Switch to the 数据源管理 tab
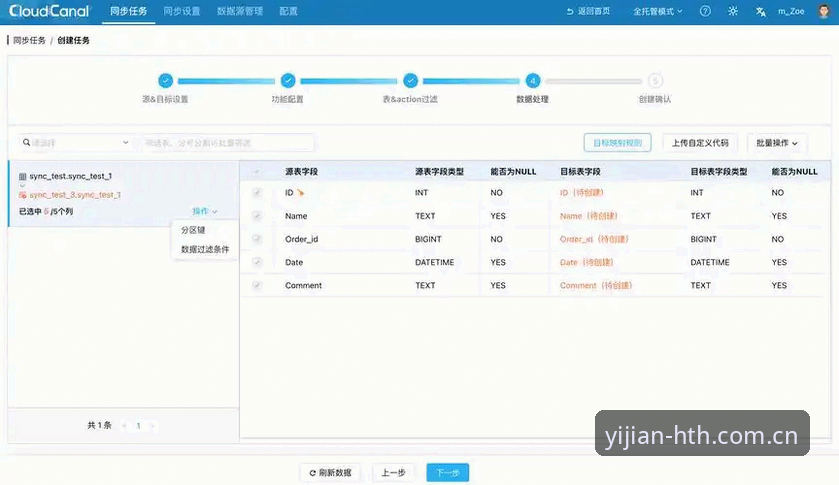This screenshot has width=839, height=485. [240, 11]
